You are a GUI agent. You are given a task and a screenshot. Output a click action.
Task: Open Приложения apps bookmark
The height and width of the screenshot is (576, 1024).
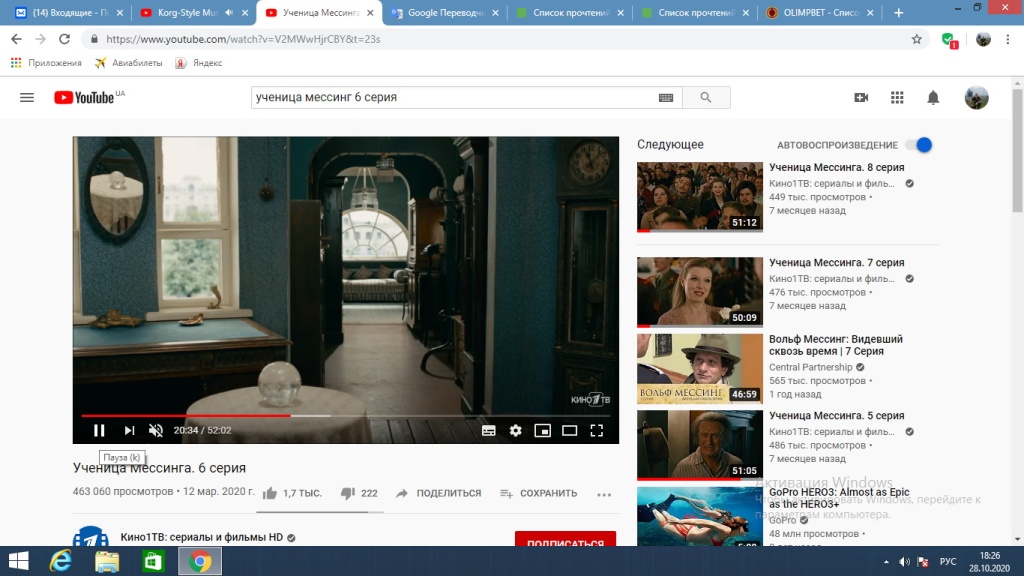pos(46,63)
